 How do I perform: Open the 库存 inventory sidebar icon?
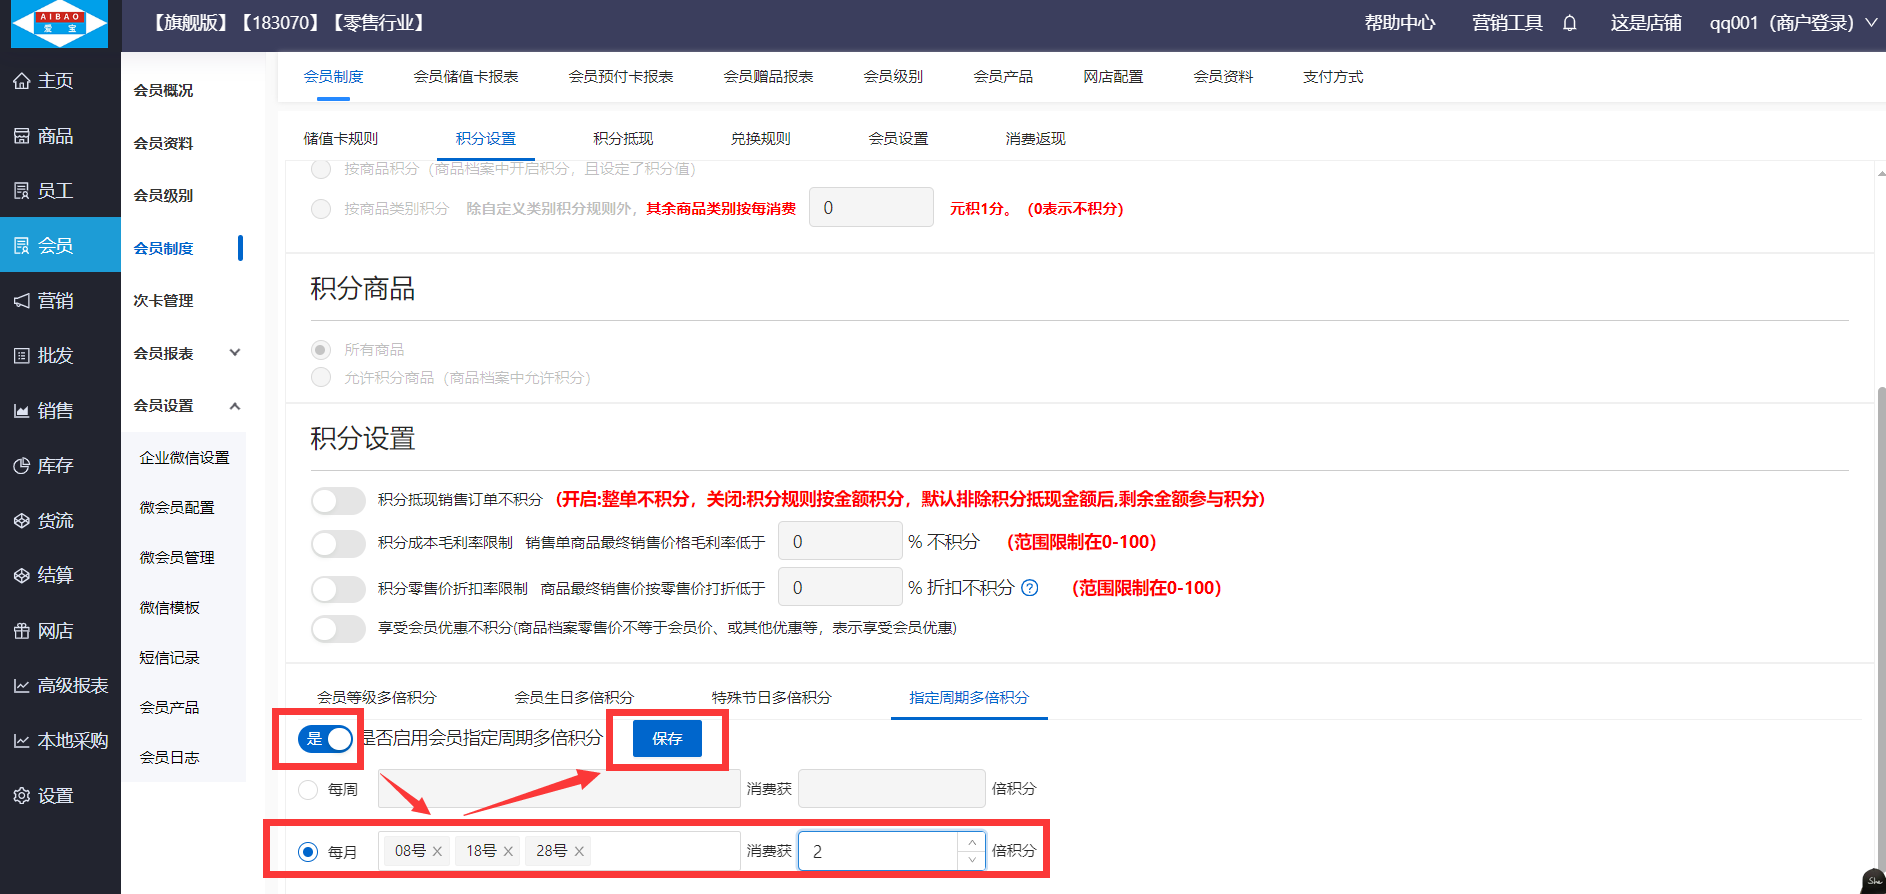pos(22,466)
